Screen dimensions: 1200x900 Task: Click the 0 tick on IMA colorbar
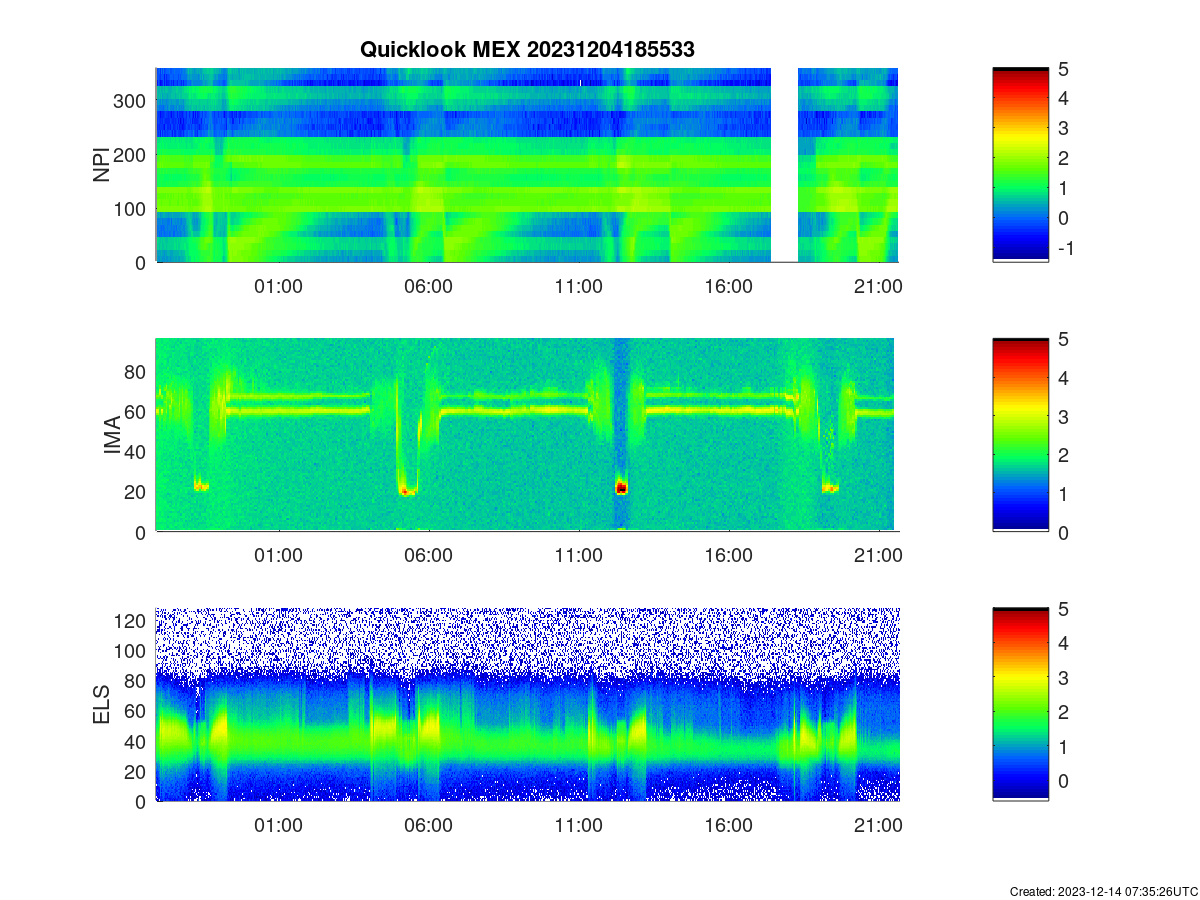coord(1064,532)
